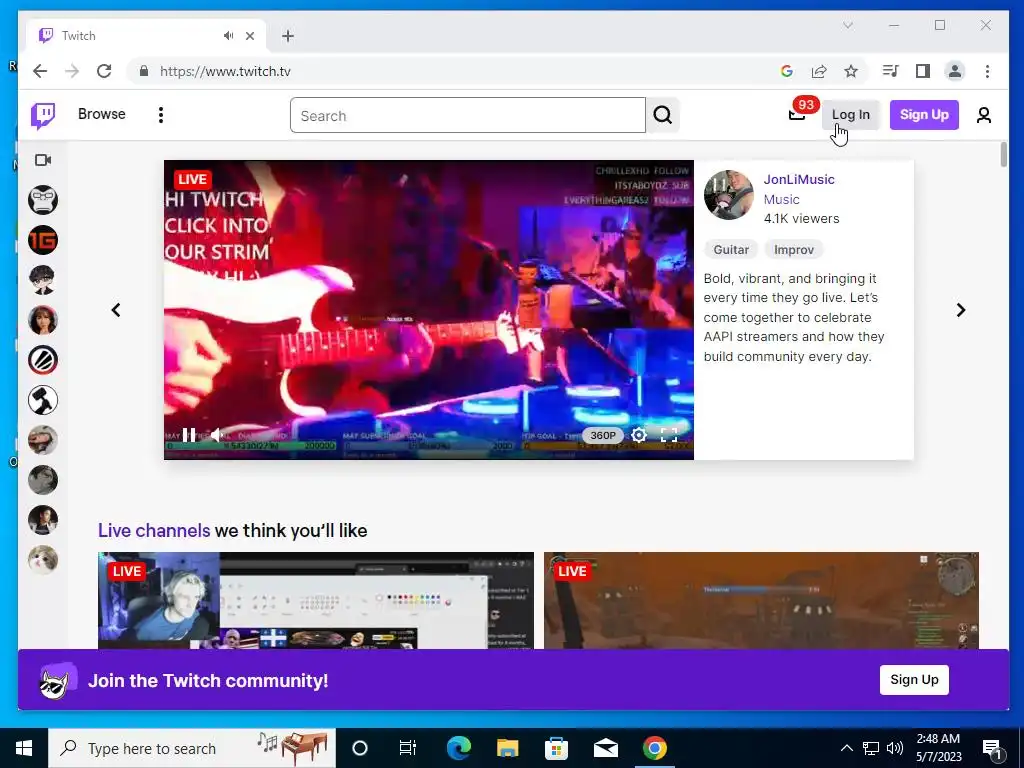Reload the Twitch page

click(104, 71)
